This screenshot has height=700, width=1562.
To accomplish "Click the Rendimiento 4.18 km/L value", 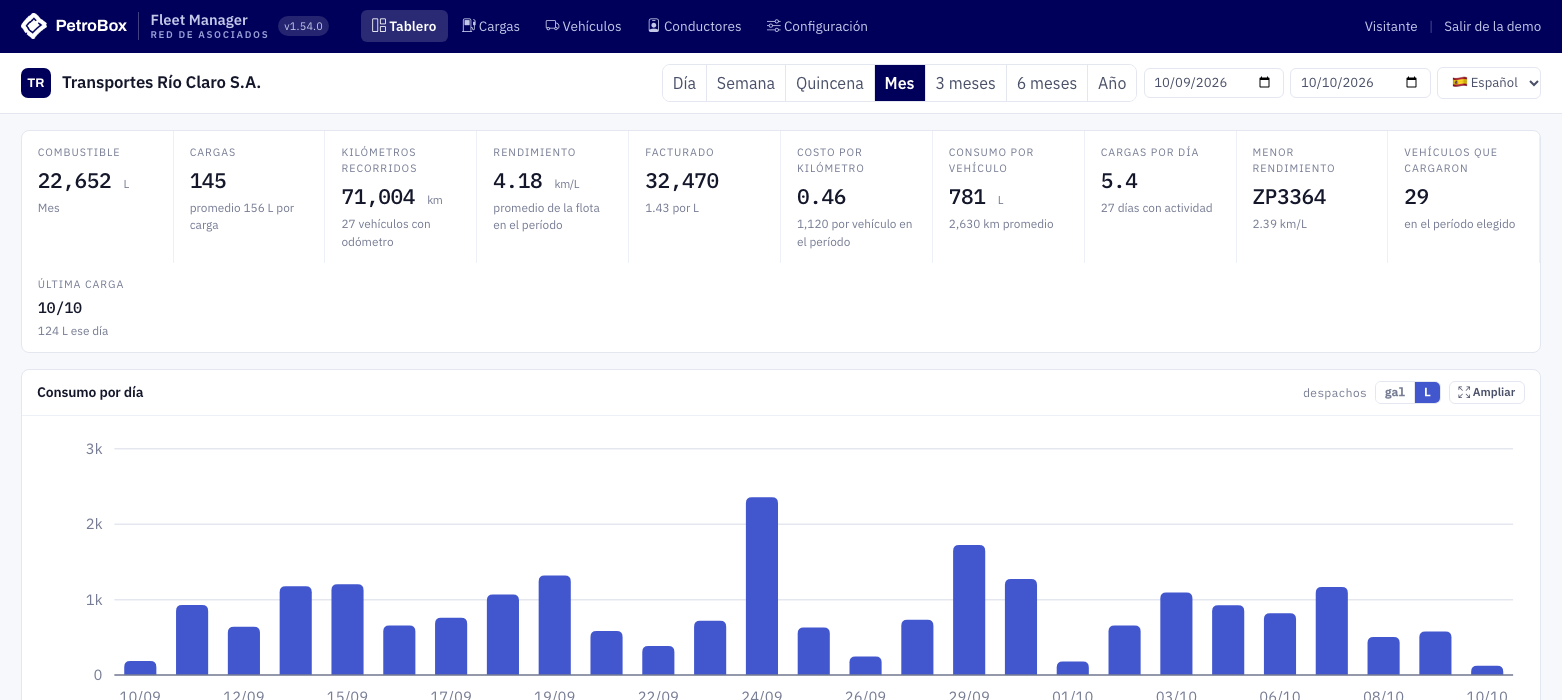I will pos(518,181).
